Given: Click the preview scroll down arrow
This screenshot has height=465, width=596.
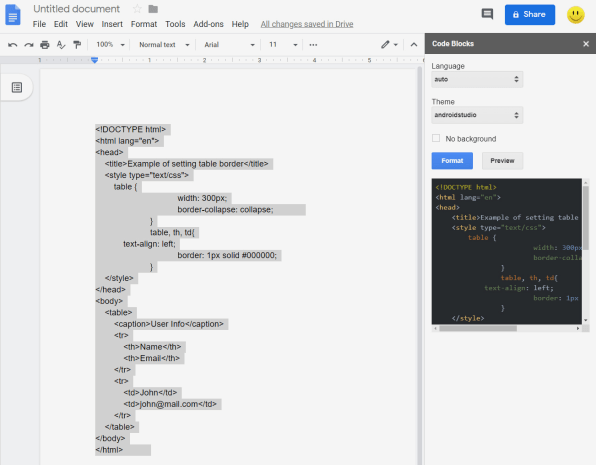Looking at the screenshot, I should point(585,320).
